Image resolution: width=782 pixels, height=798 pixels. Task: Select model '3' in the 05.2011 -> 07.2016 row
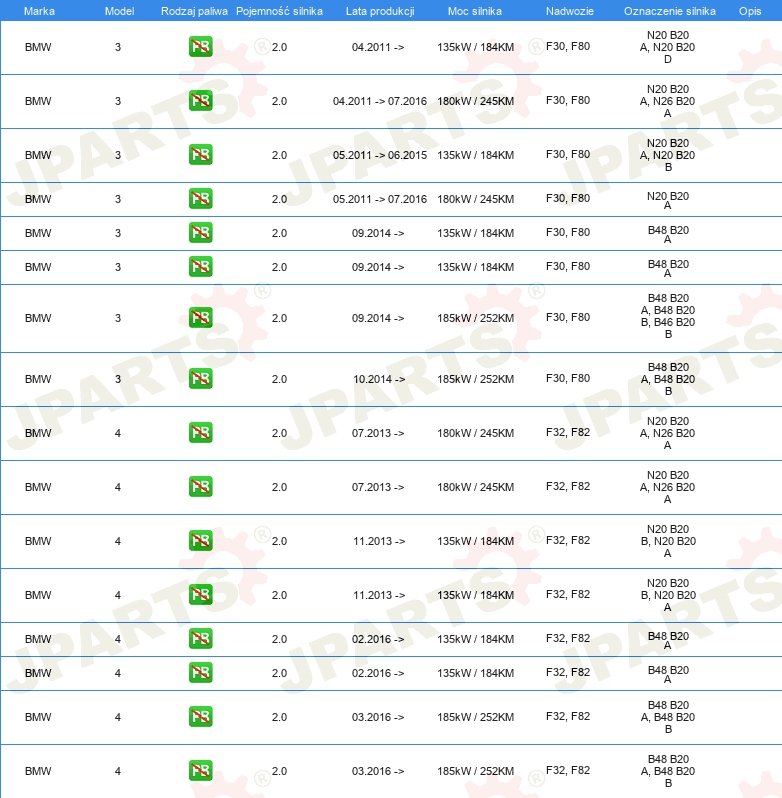118,198
